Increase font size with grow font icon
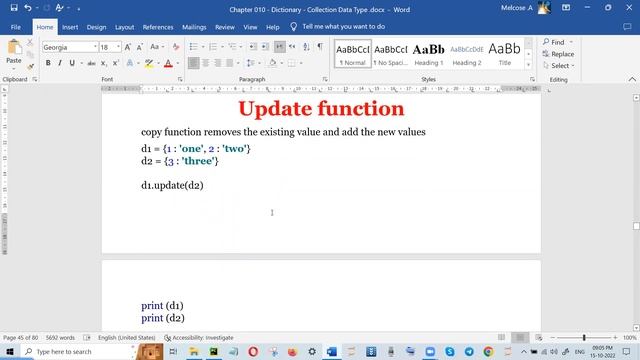 (128, 47)
